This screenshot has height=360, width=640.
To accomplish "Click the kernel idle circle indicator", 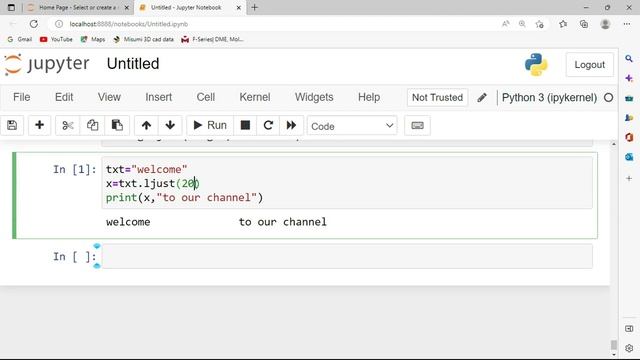I will click(608, 98).
